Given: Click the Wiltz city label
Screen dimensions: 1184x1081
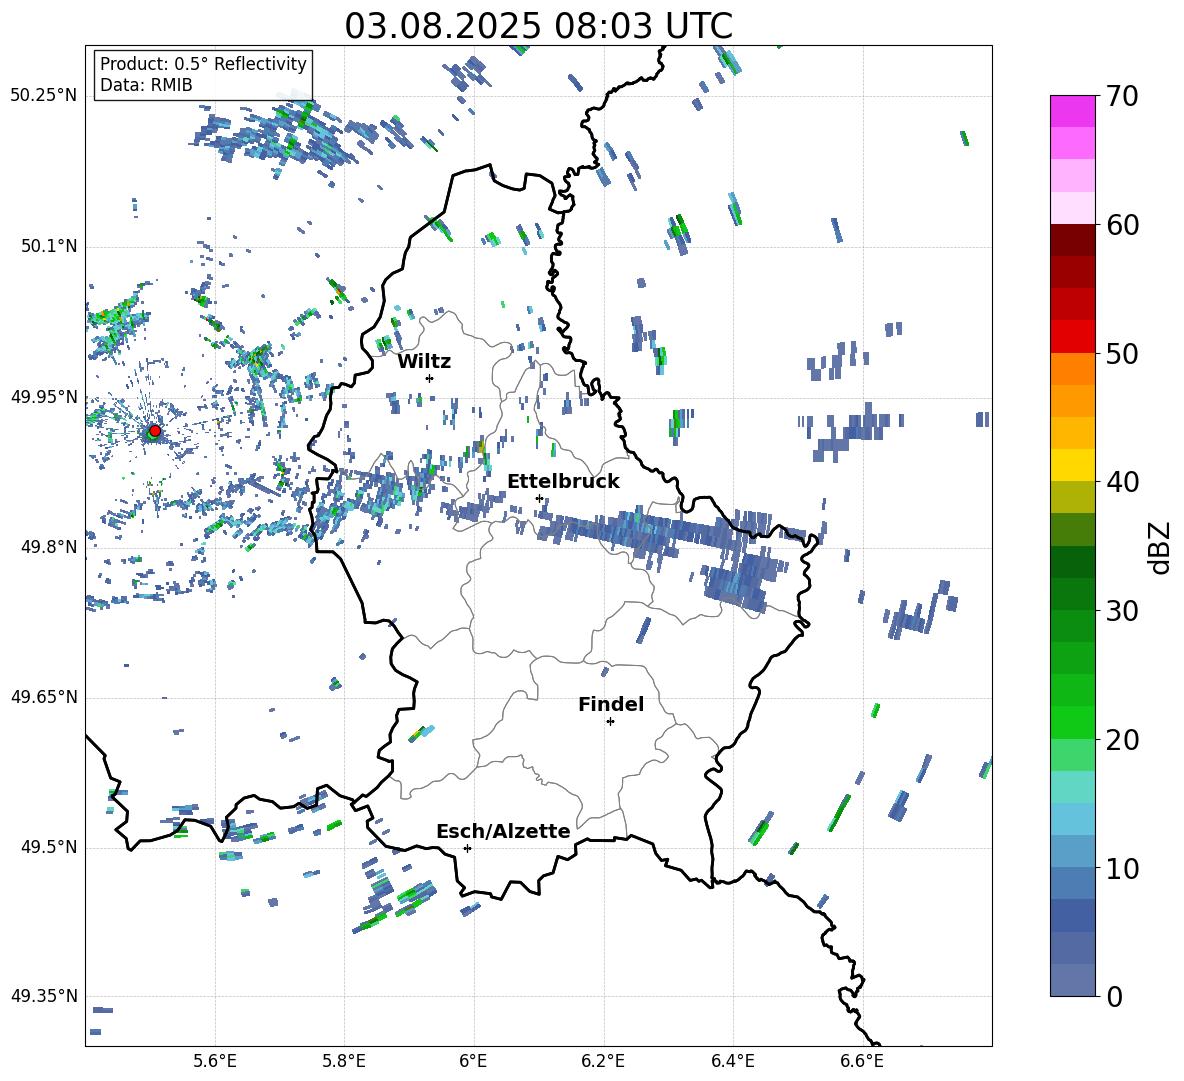Looking at the screenshot, I should pos(424,362).
